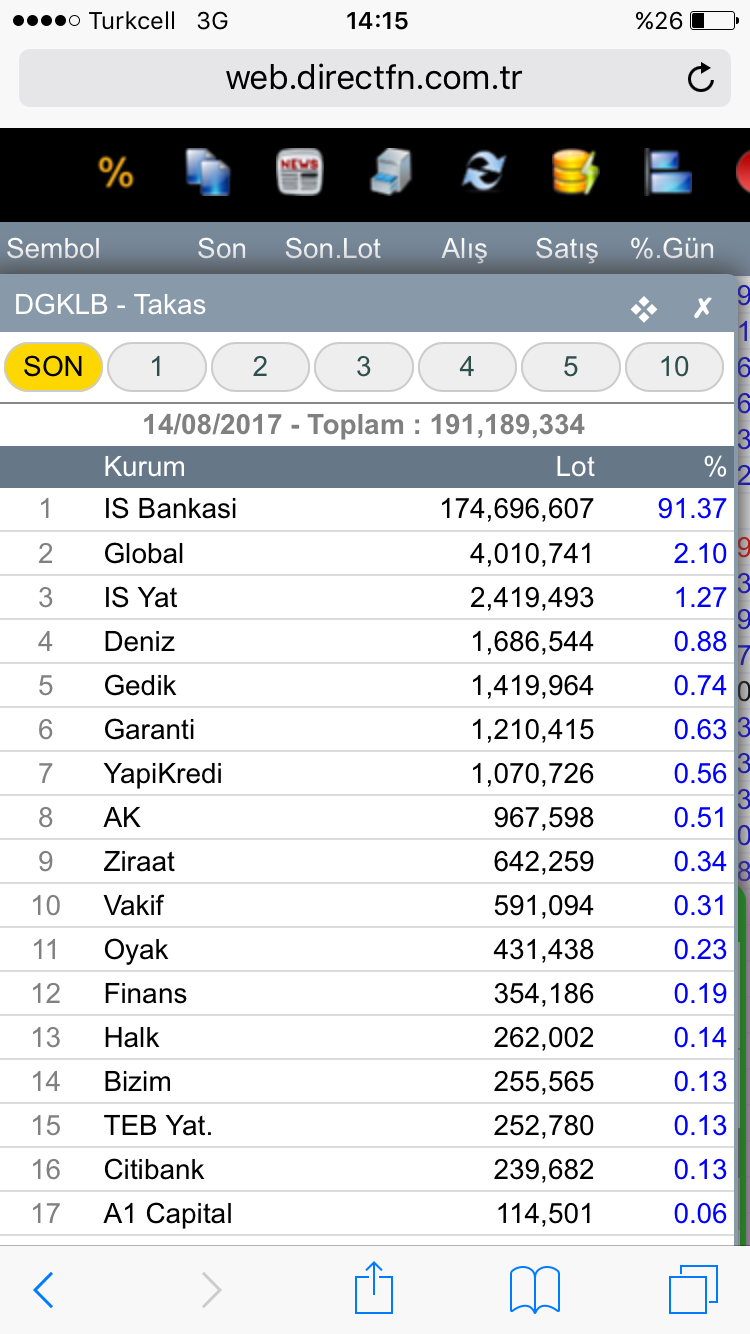Select the Vakif row
750x1334 pixels.
pos(367,905)
